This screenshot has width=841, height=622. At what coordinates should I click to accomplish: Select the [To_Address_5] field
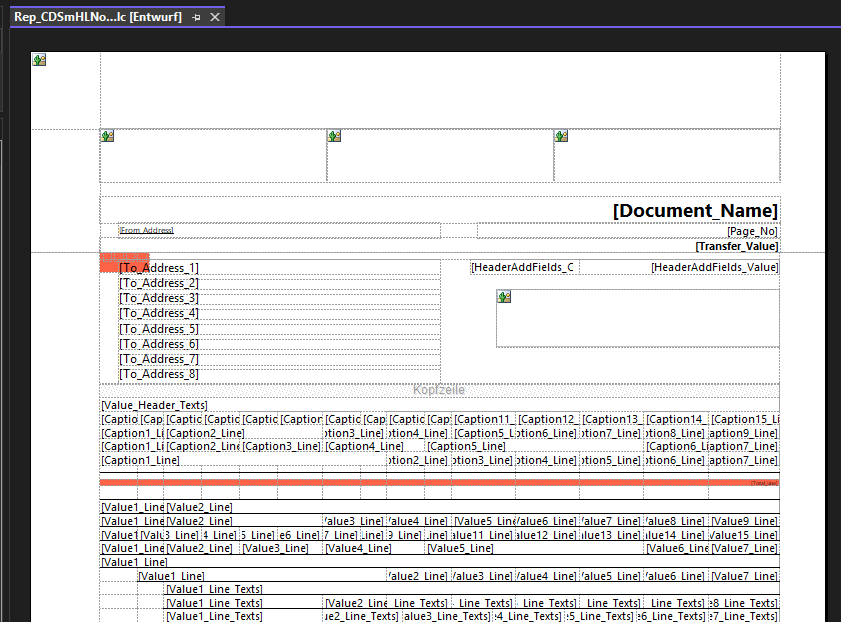pyautogui.click(x=279, y=329)
